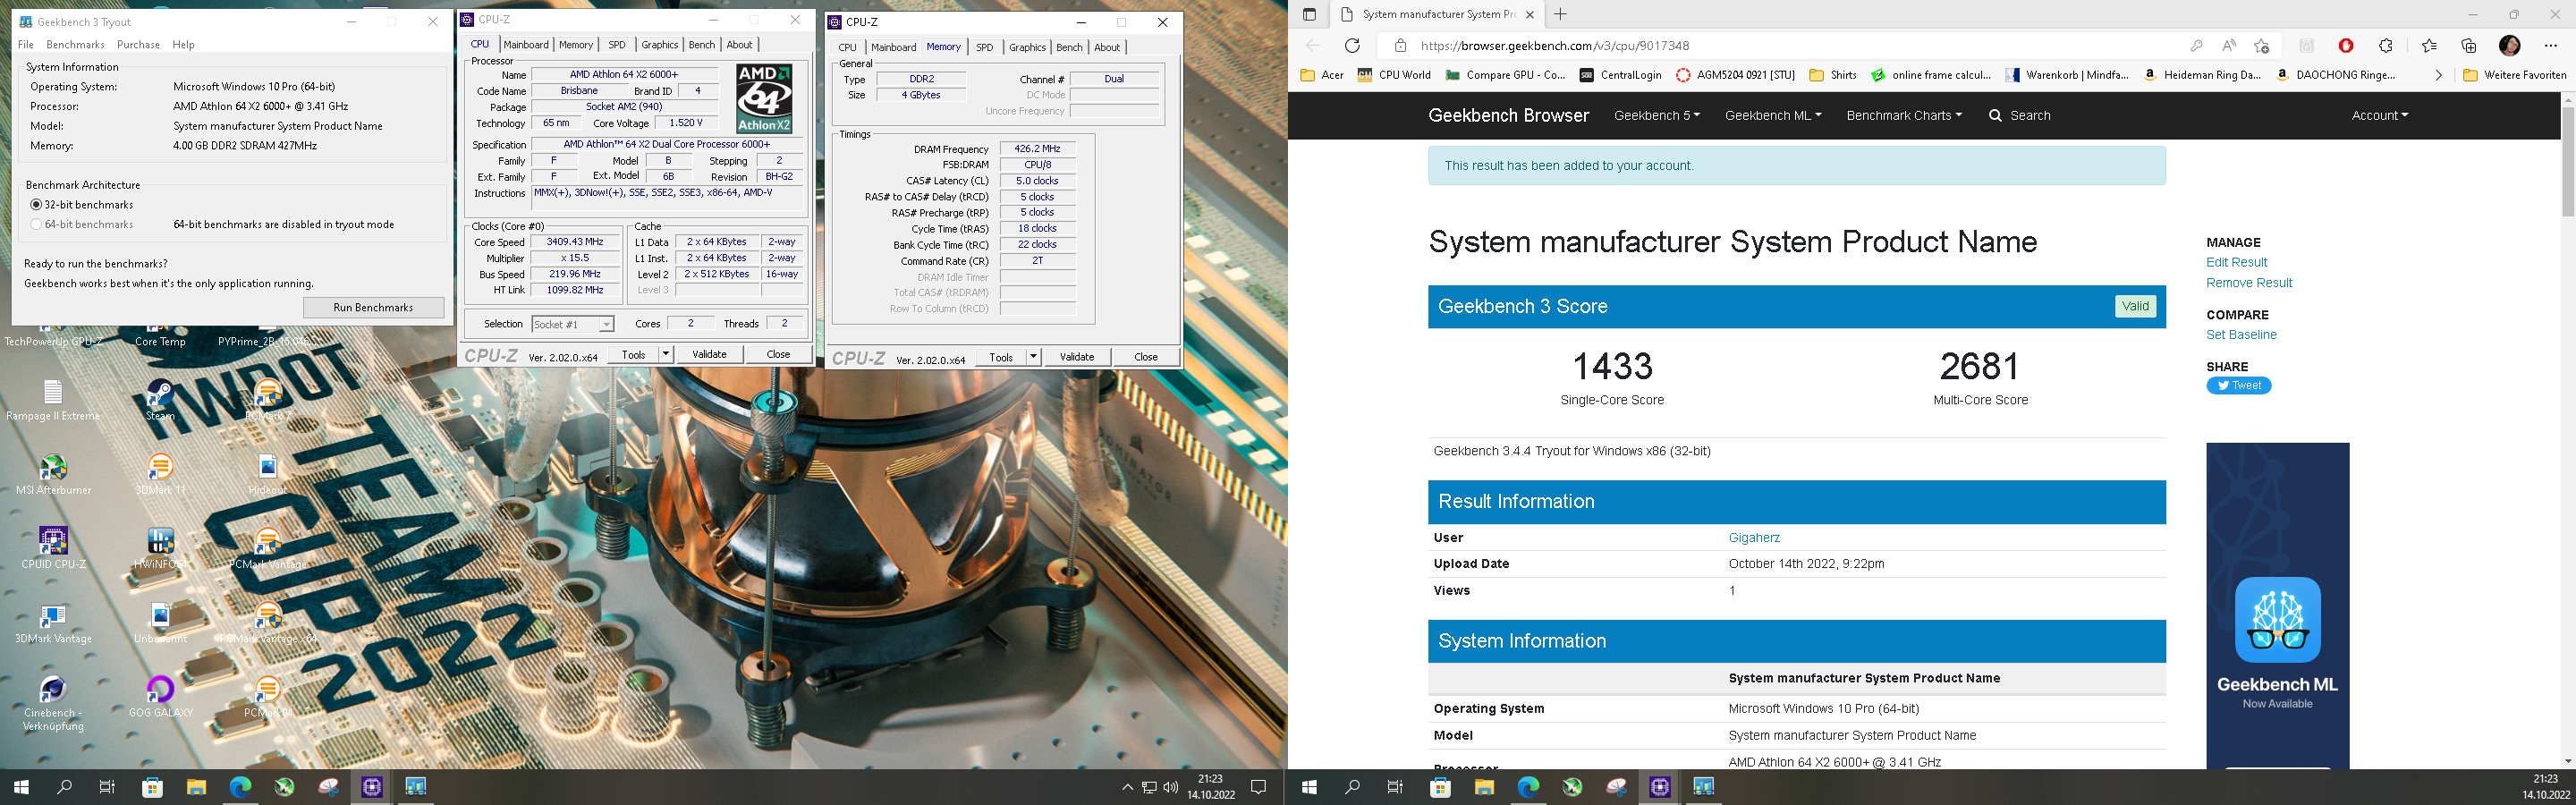Image resolution: width=2576 pixels, height=805 pixels.
Task: Click the read aloud icon in address bar
Action: coord(2229,45)
